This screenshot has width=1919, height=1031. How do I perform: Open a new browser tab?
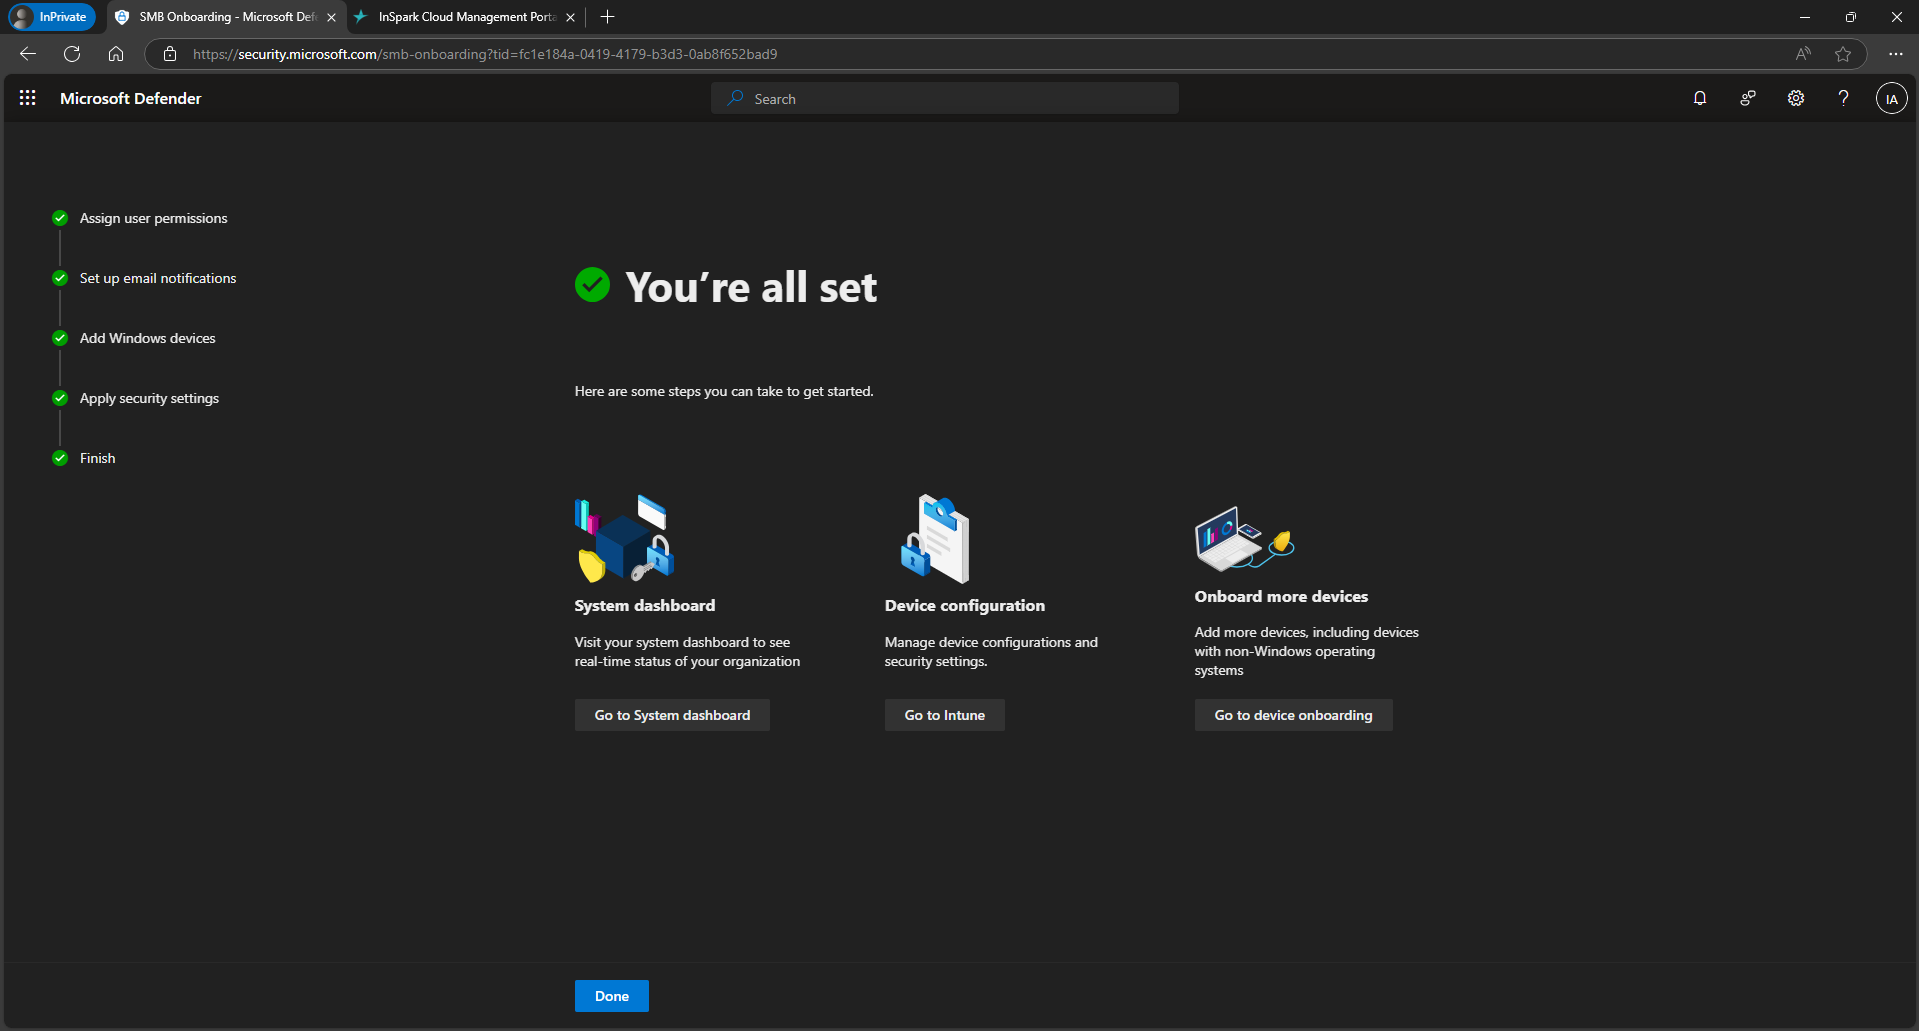point(607,17)
